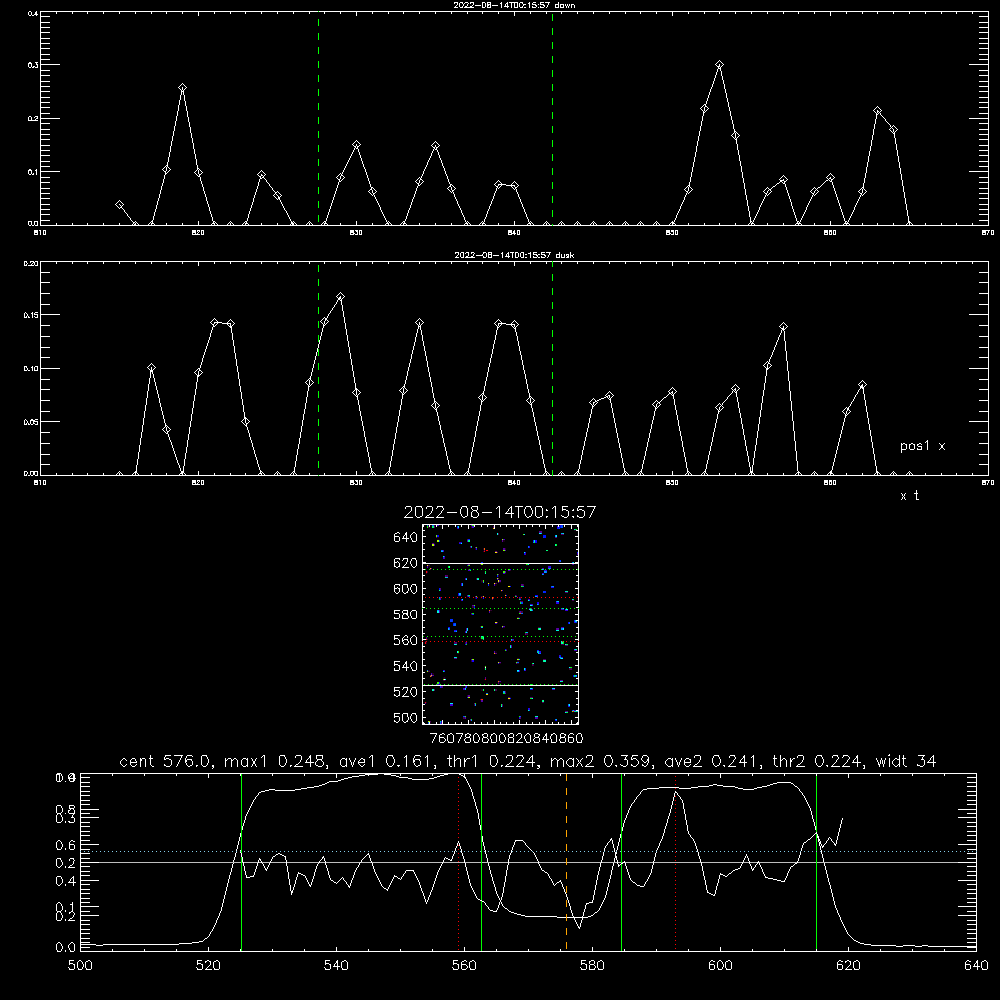
Task: Click the y-axis label '640' beside scatter image
Action: [406, 537]
